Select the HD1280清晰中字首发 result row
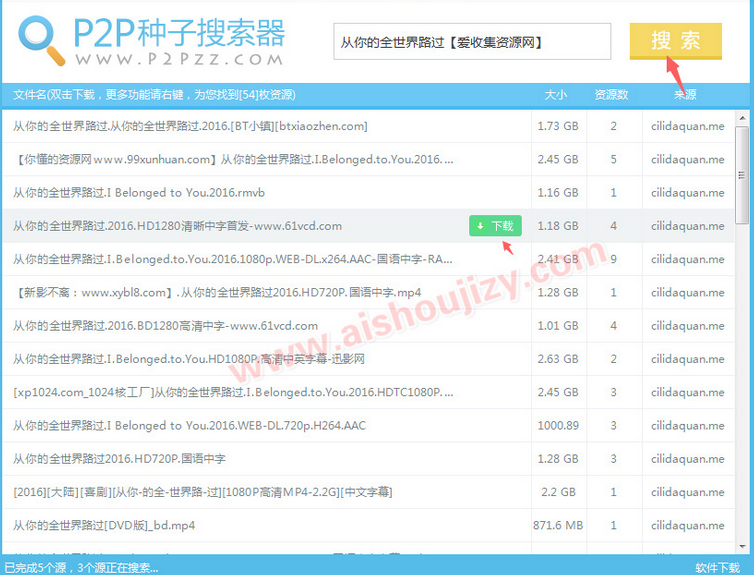The image size is (754, 575). pos(368,225)
